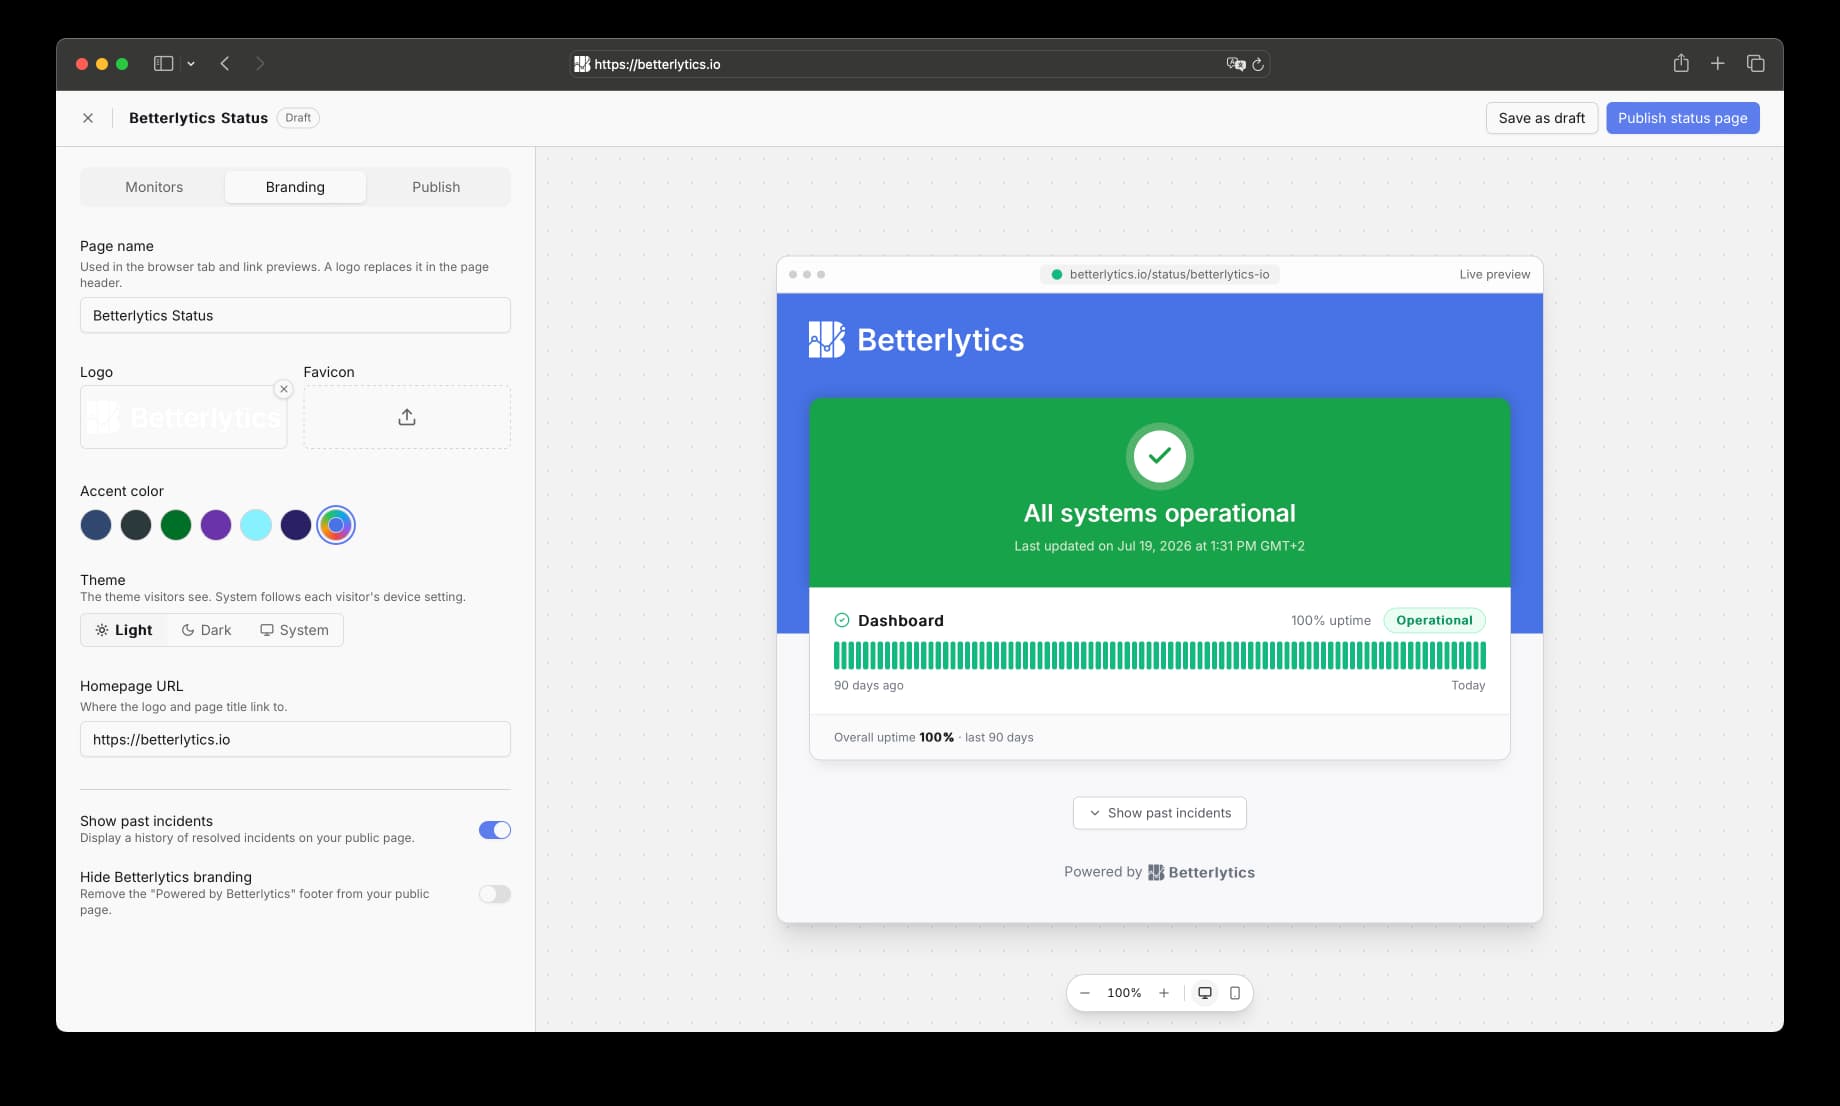Click the Live preview label
The width and height of the screenshot is (1840, 1106).
(x=1494, y=274)
